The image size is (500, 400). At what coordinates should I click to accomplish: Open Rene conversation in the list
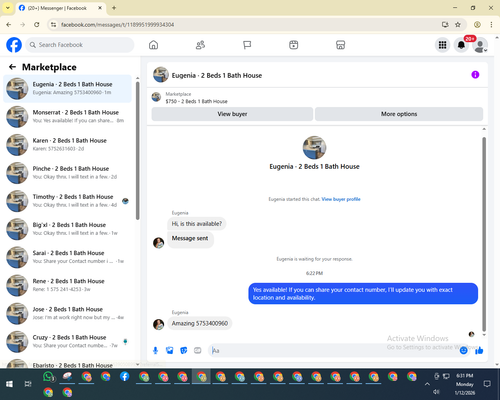pyautogui.click(x=67, y=285)
